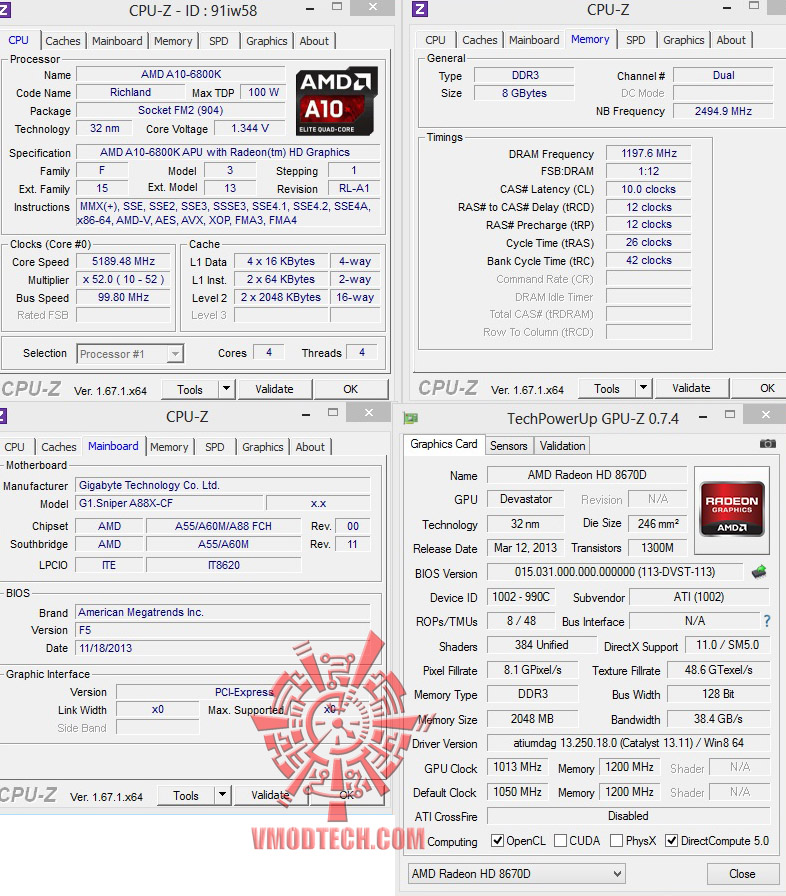
Task: Click the Socket FM2 (904) package field
Action: [181, 110]
